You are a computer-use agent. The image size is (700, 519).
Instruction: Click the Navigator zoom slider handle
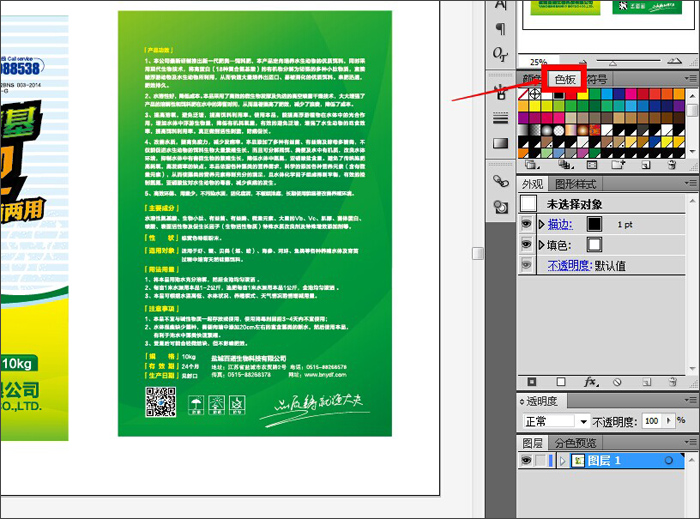613,63
